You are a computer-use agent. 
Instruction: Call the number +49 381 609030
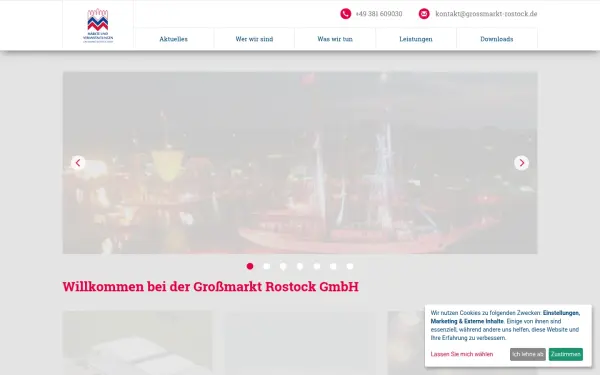point(379,14)
